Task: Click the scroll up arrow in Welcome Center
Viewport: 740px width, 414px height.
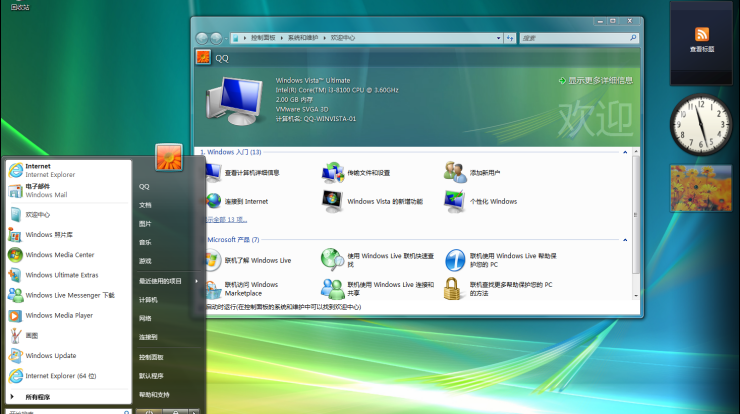Action: point(636,151)
